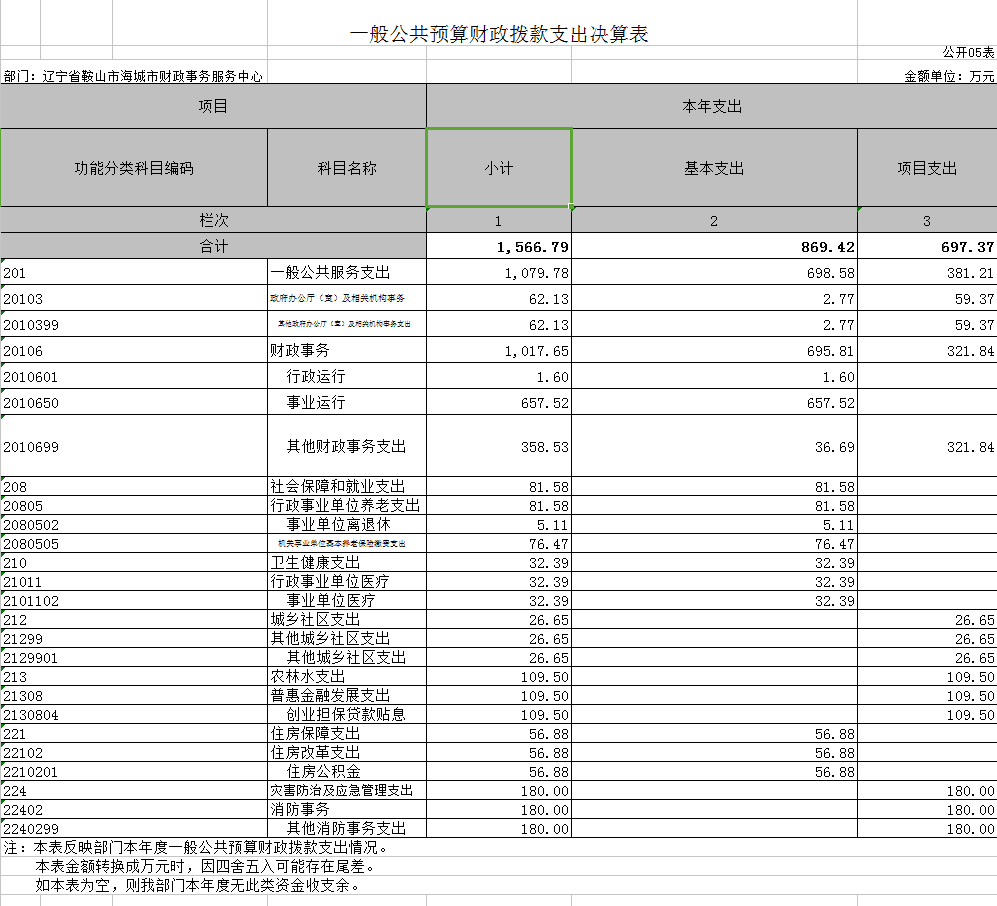997x906 pixels.
Task: Click the 消防事务 cell
Action: [347, 810]
